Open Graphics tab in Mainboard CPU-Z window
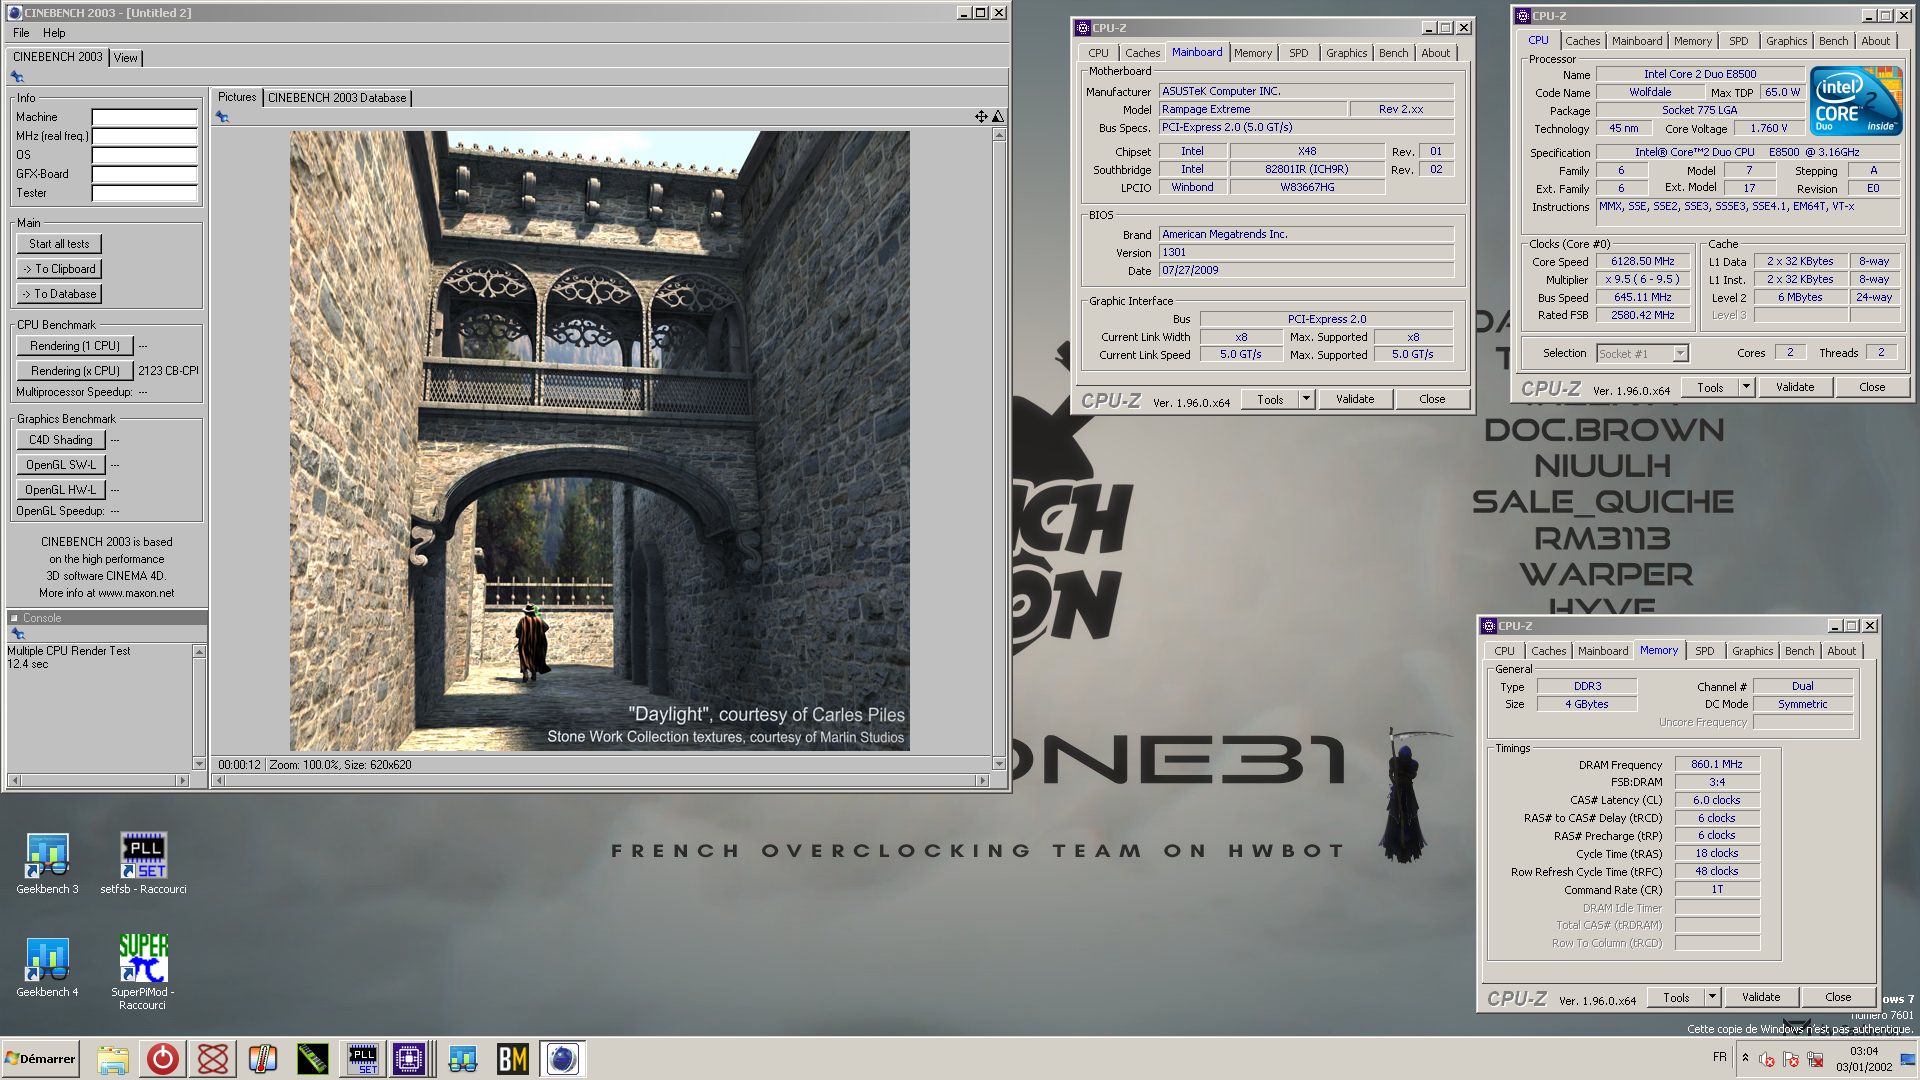1920x1080 pixels. coord(1346,53)
